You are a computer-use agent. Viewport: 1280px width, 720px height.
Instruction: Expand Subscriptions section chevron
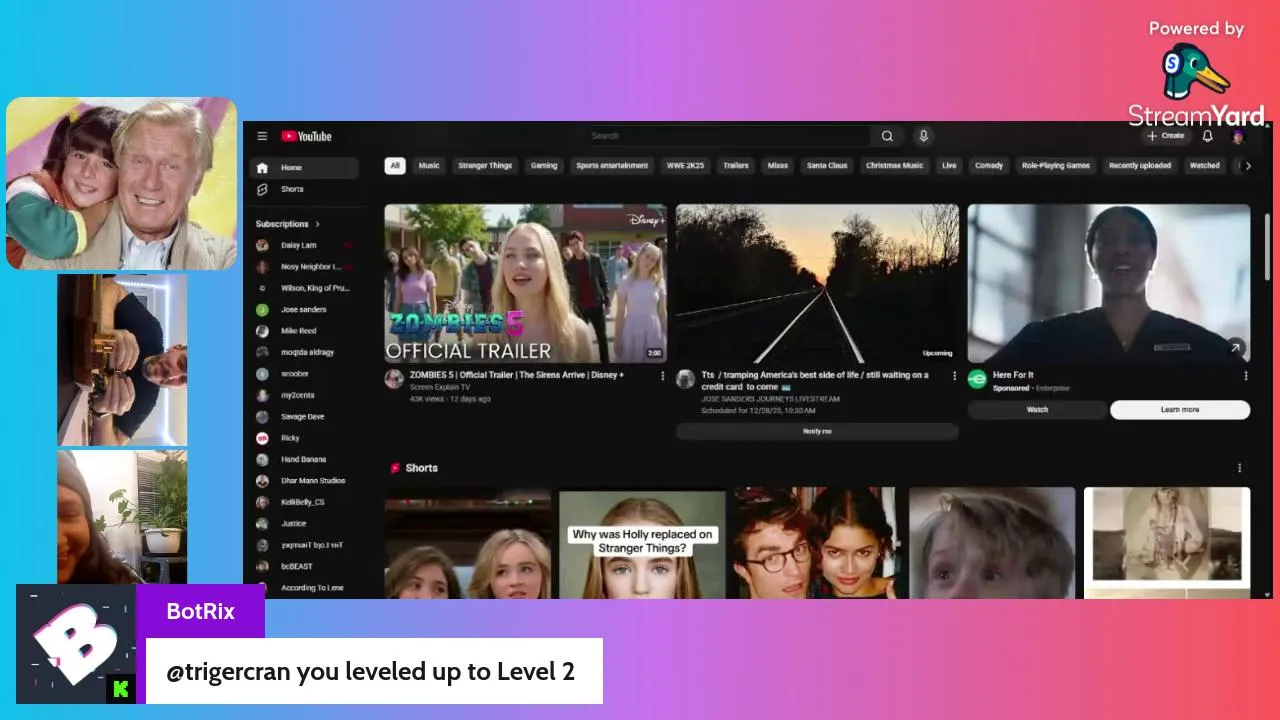318,224
